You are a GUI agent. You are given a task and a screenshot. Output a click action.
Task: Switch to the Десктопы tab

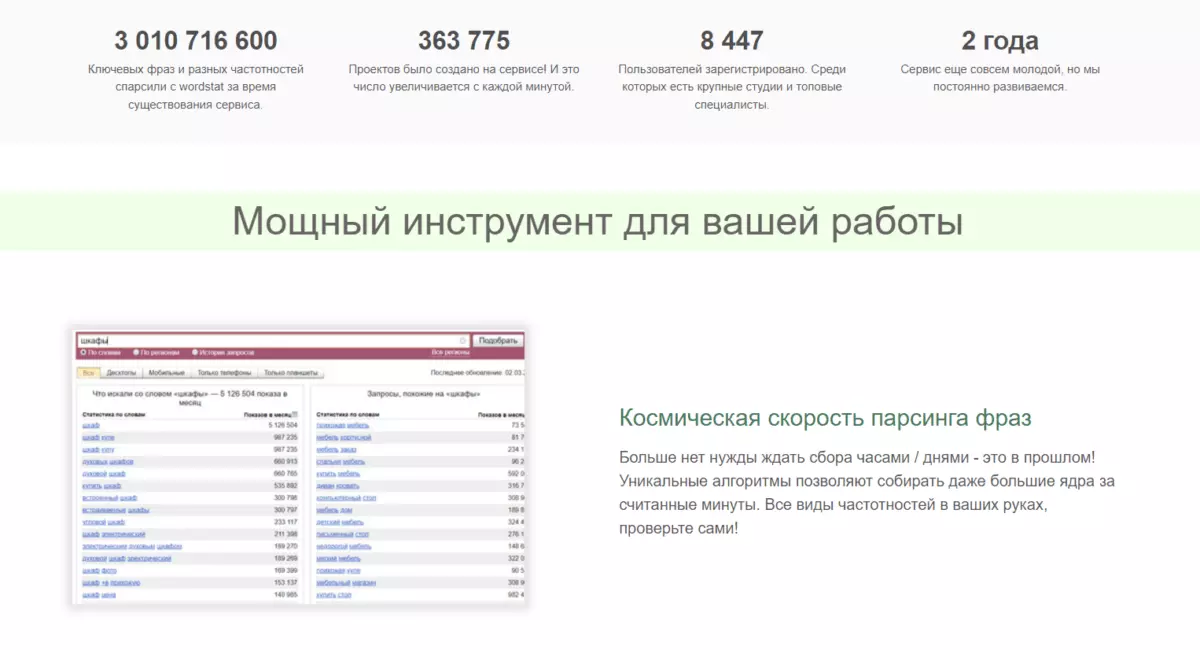click(x=121, y=372)
